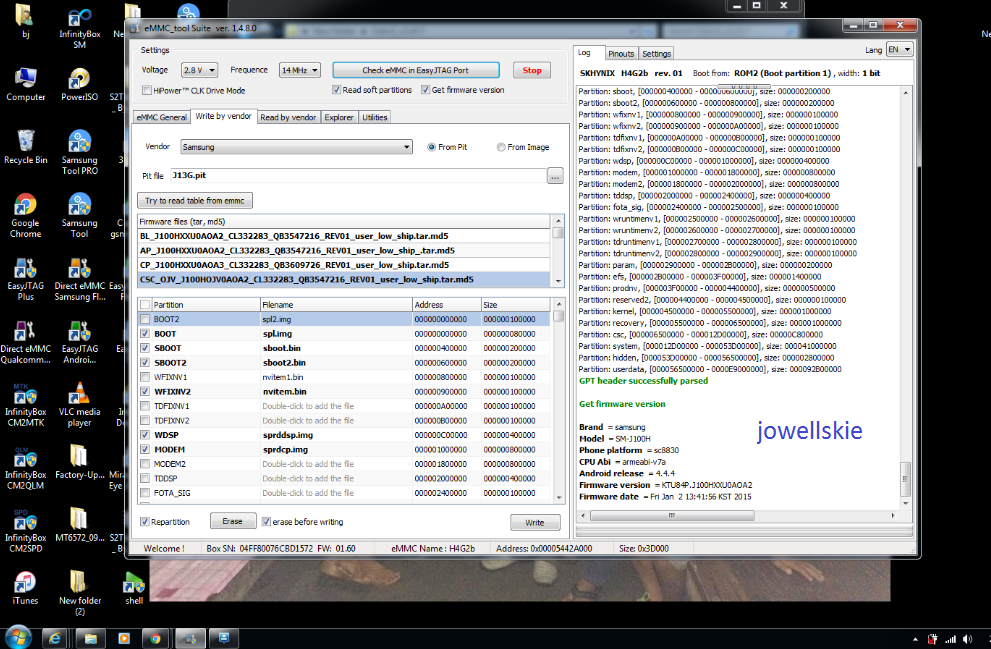This screenshot has width=991, height=649.
Task: Uncheck the SBOOT partition checkbox
Action: (145, 348)
